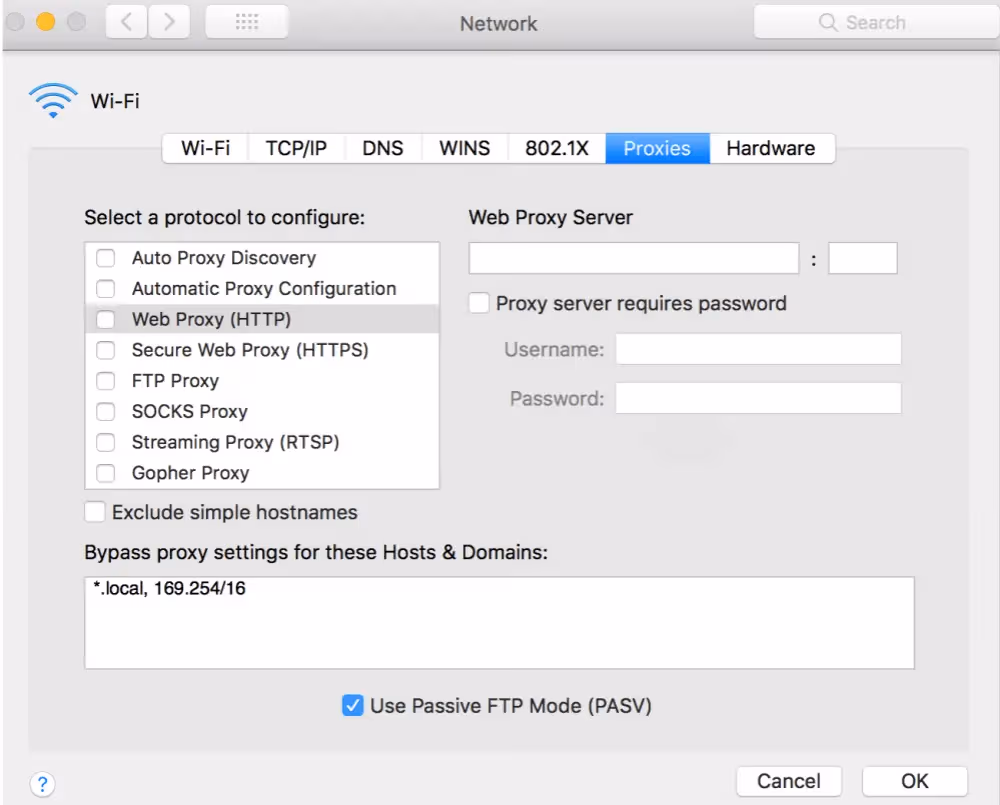
Task: Click the forward navigation arrow
Action: pyautogui.click(x=168, y=21)
